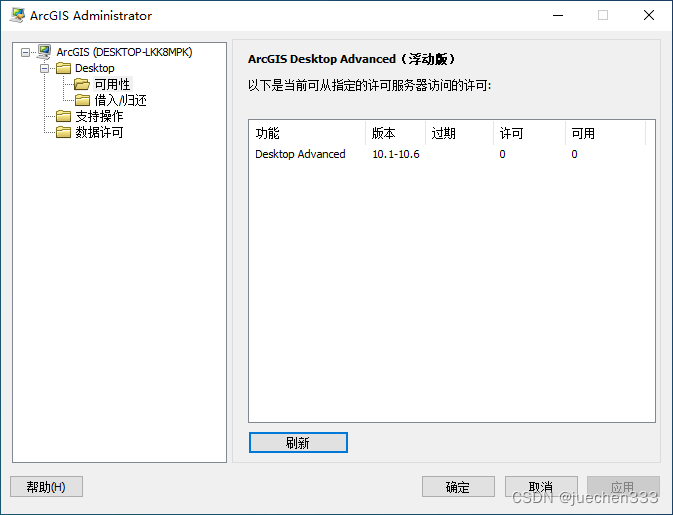Click the 可用 column header
The width and height of the screenshot is (673, 515).
pos(605,133)
